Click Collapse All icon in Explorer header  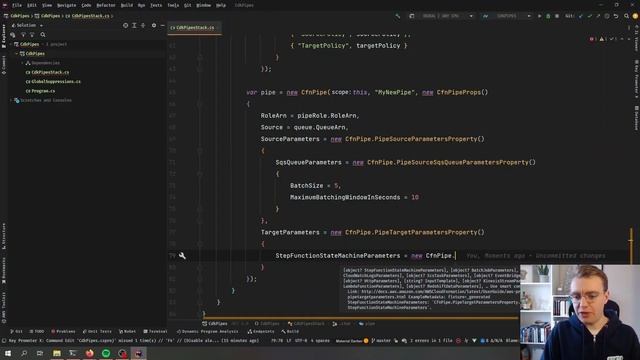143,25
